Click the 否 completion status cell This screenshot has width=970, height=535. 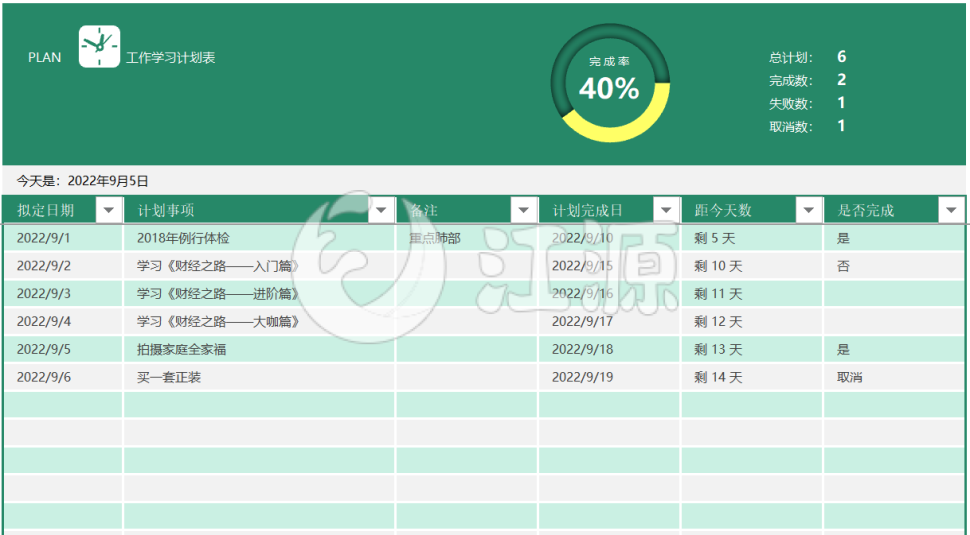(x=843, y=266)
